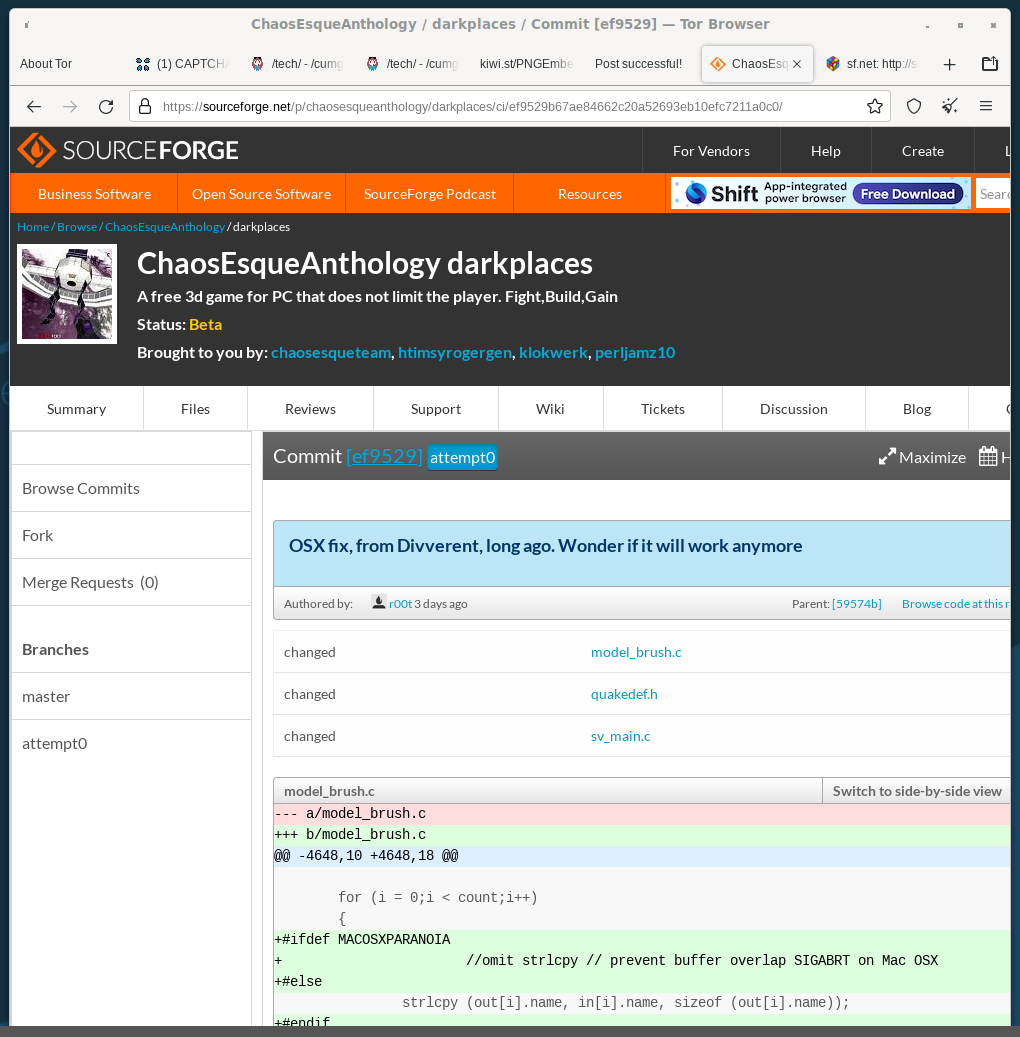Open htimsyrogergen profile link

455,353
